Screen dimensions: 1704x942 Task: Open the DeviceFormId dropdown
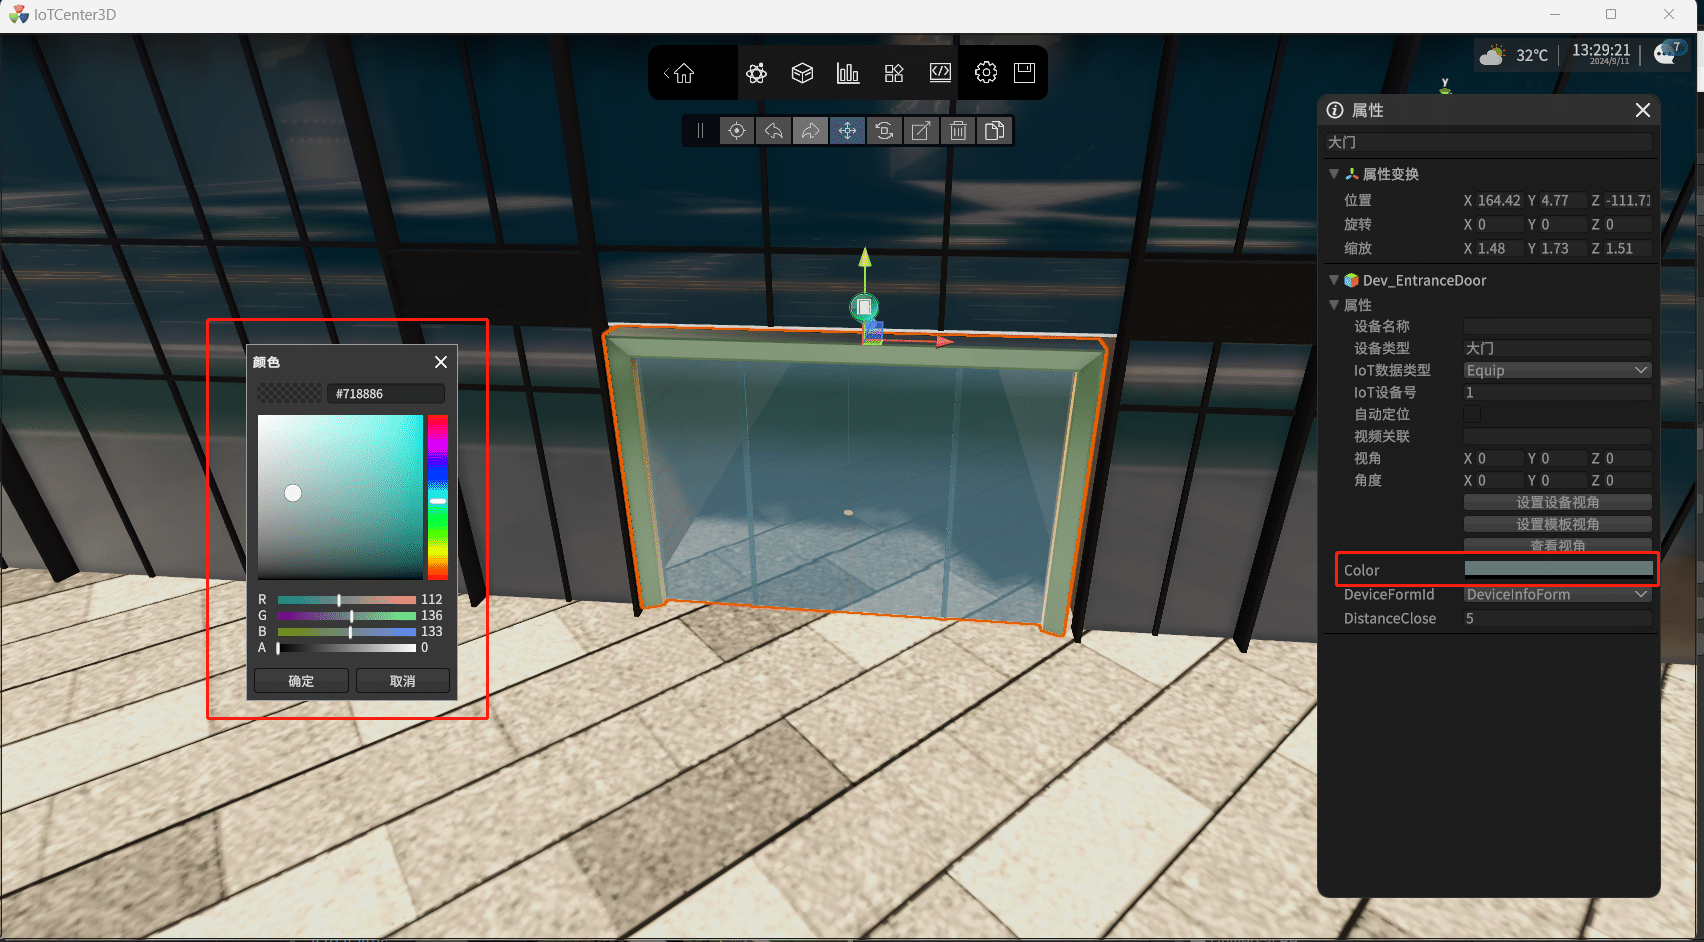pos(1557,594)
